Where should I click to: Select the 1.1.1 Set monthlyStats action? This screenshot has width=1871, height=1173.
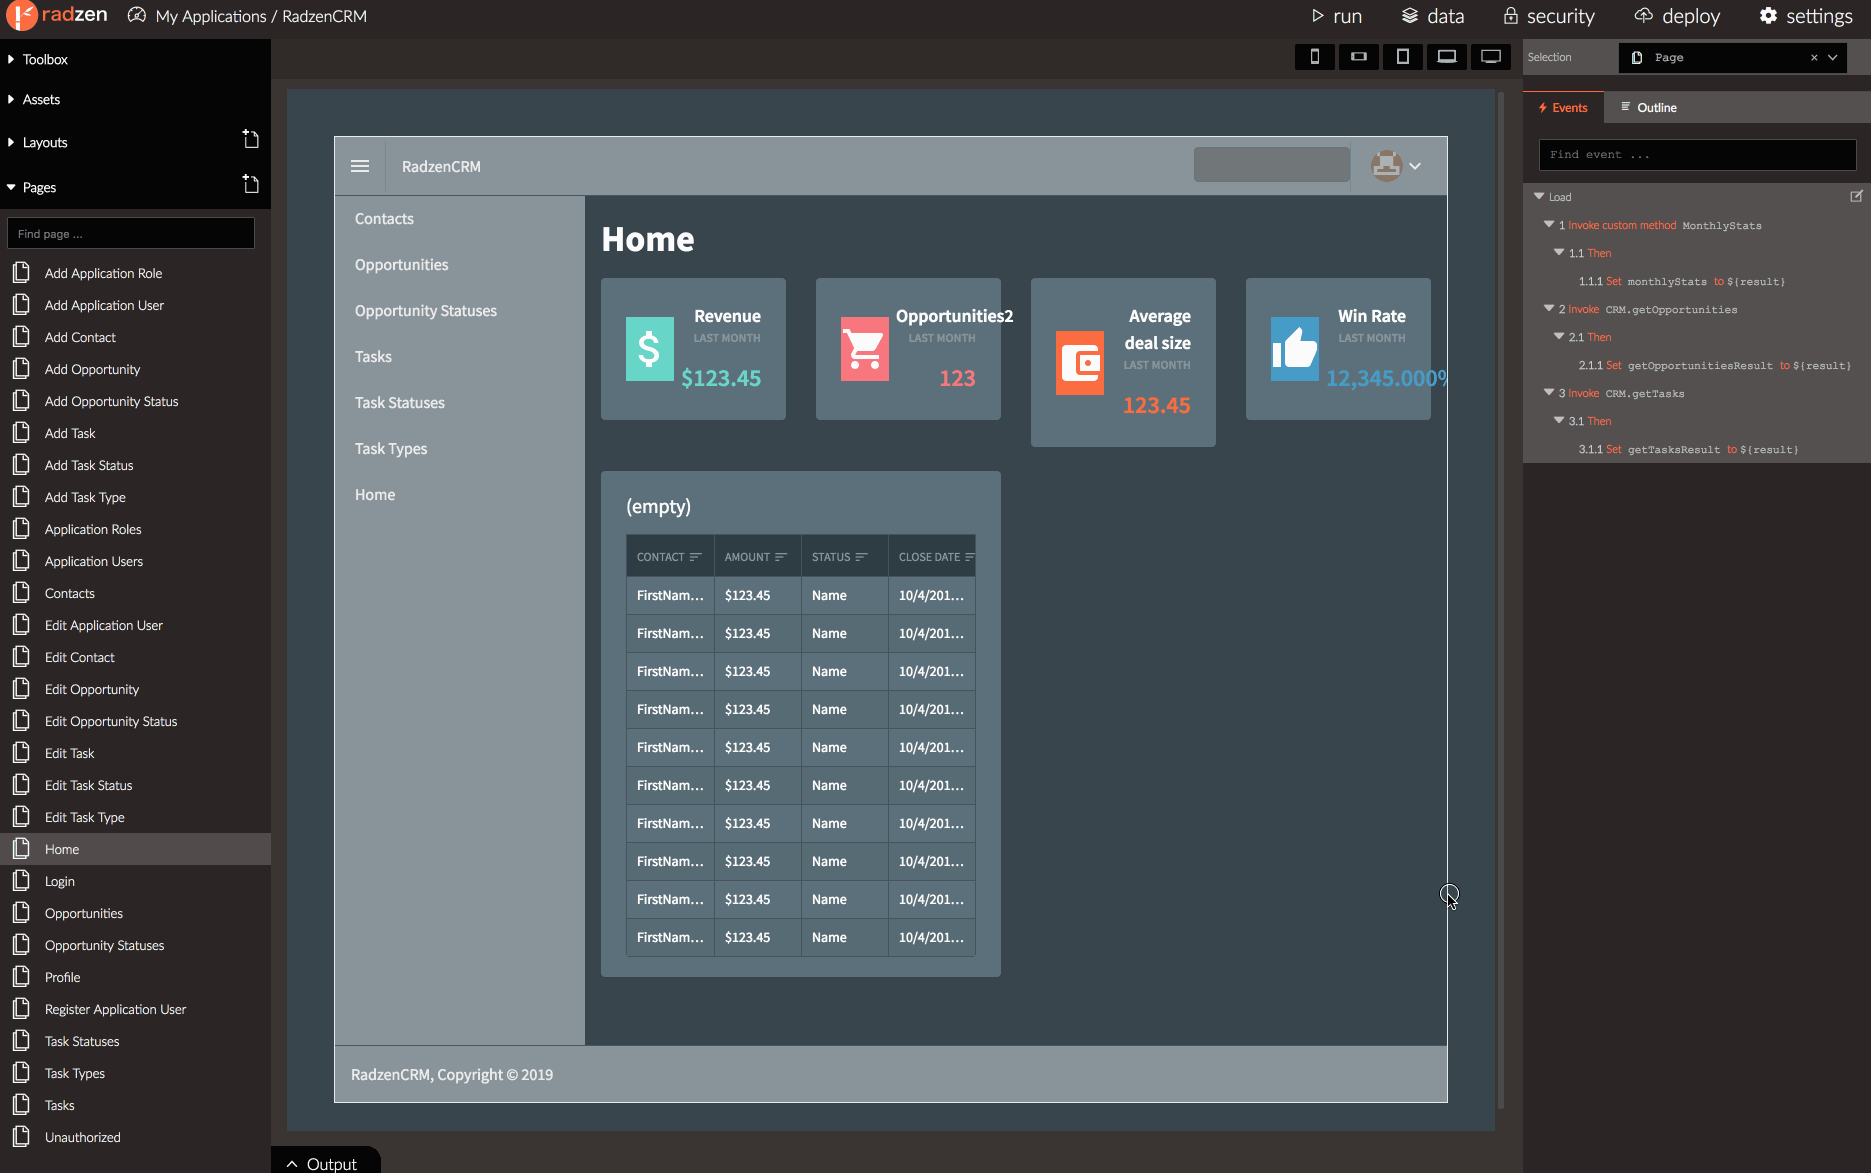[1682, 281]
